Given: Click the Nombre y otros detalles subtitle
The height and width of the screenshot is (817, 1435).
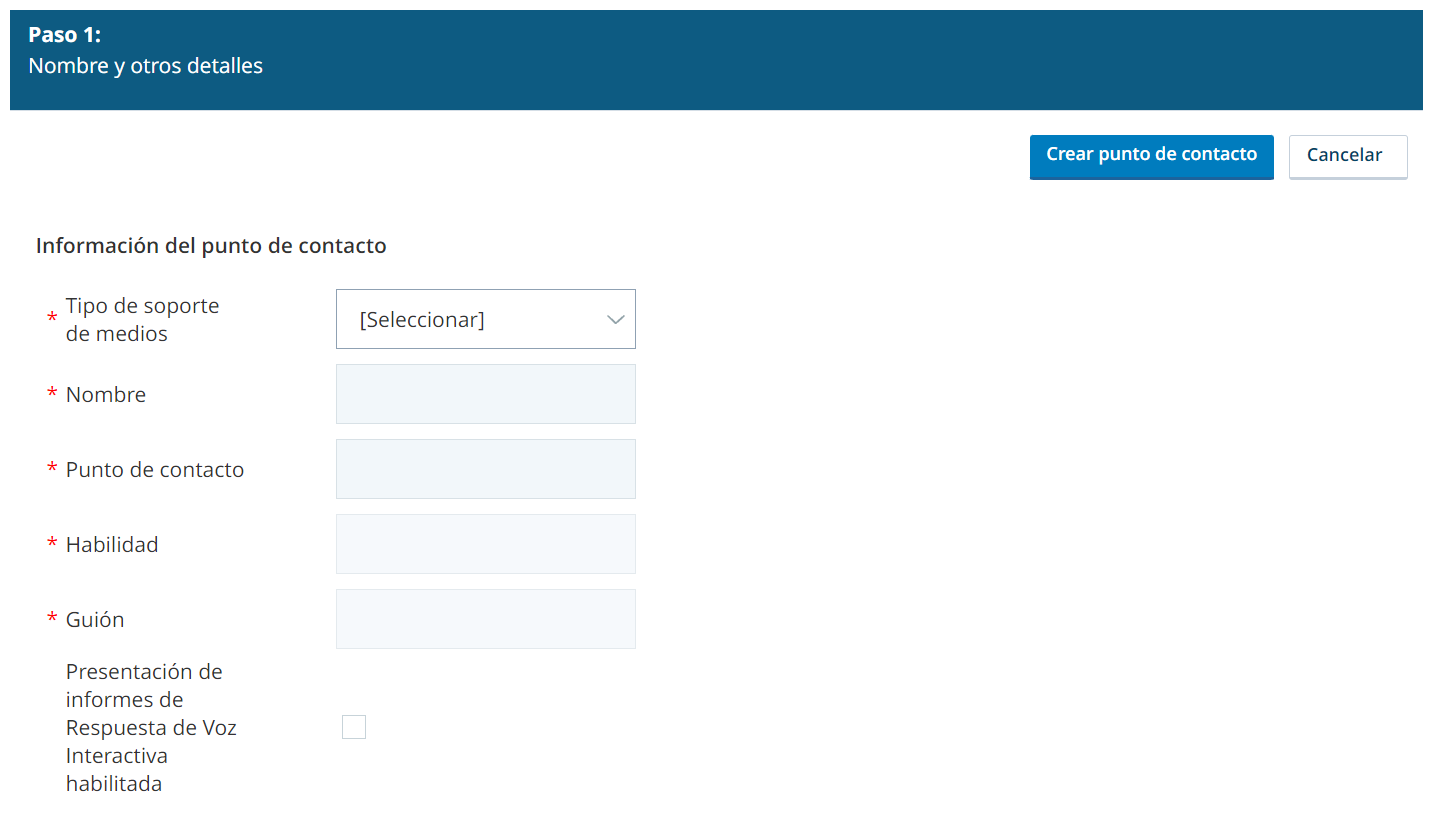Looking at the screenshot, I should point(146,67).
